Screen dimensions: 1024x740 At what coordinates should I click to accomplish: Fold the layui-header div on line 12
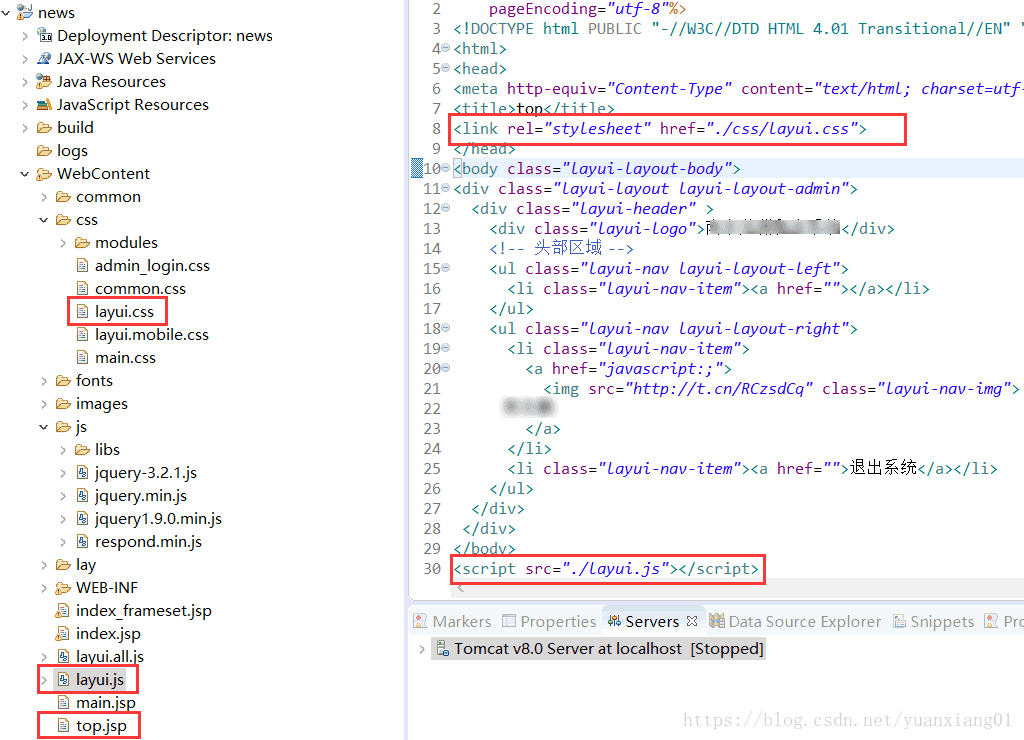click(445, 208)
